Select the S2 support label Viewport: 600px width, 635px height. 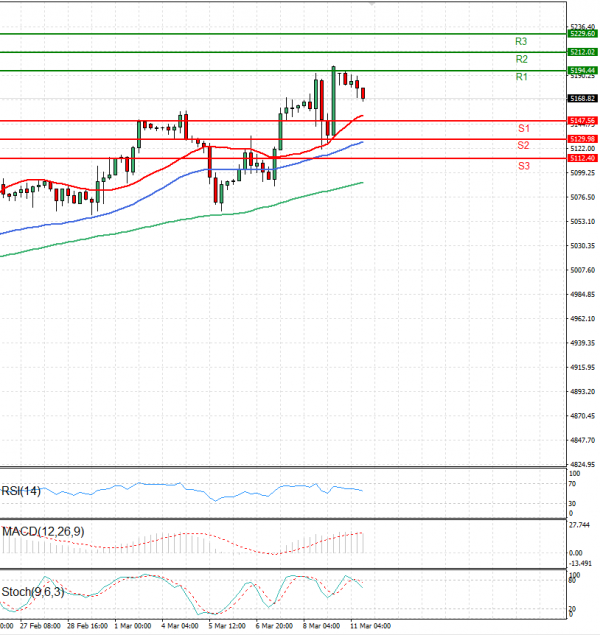(523, 146)
